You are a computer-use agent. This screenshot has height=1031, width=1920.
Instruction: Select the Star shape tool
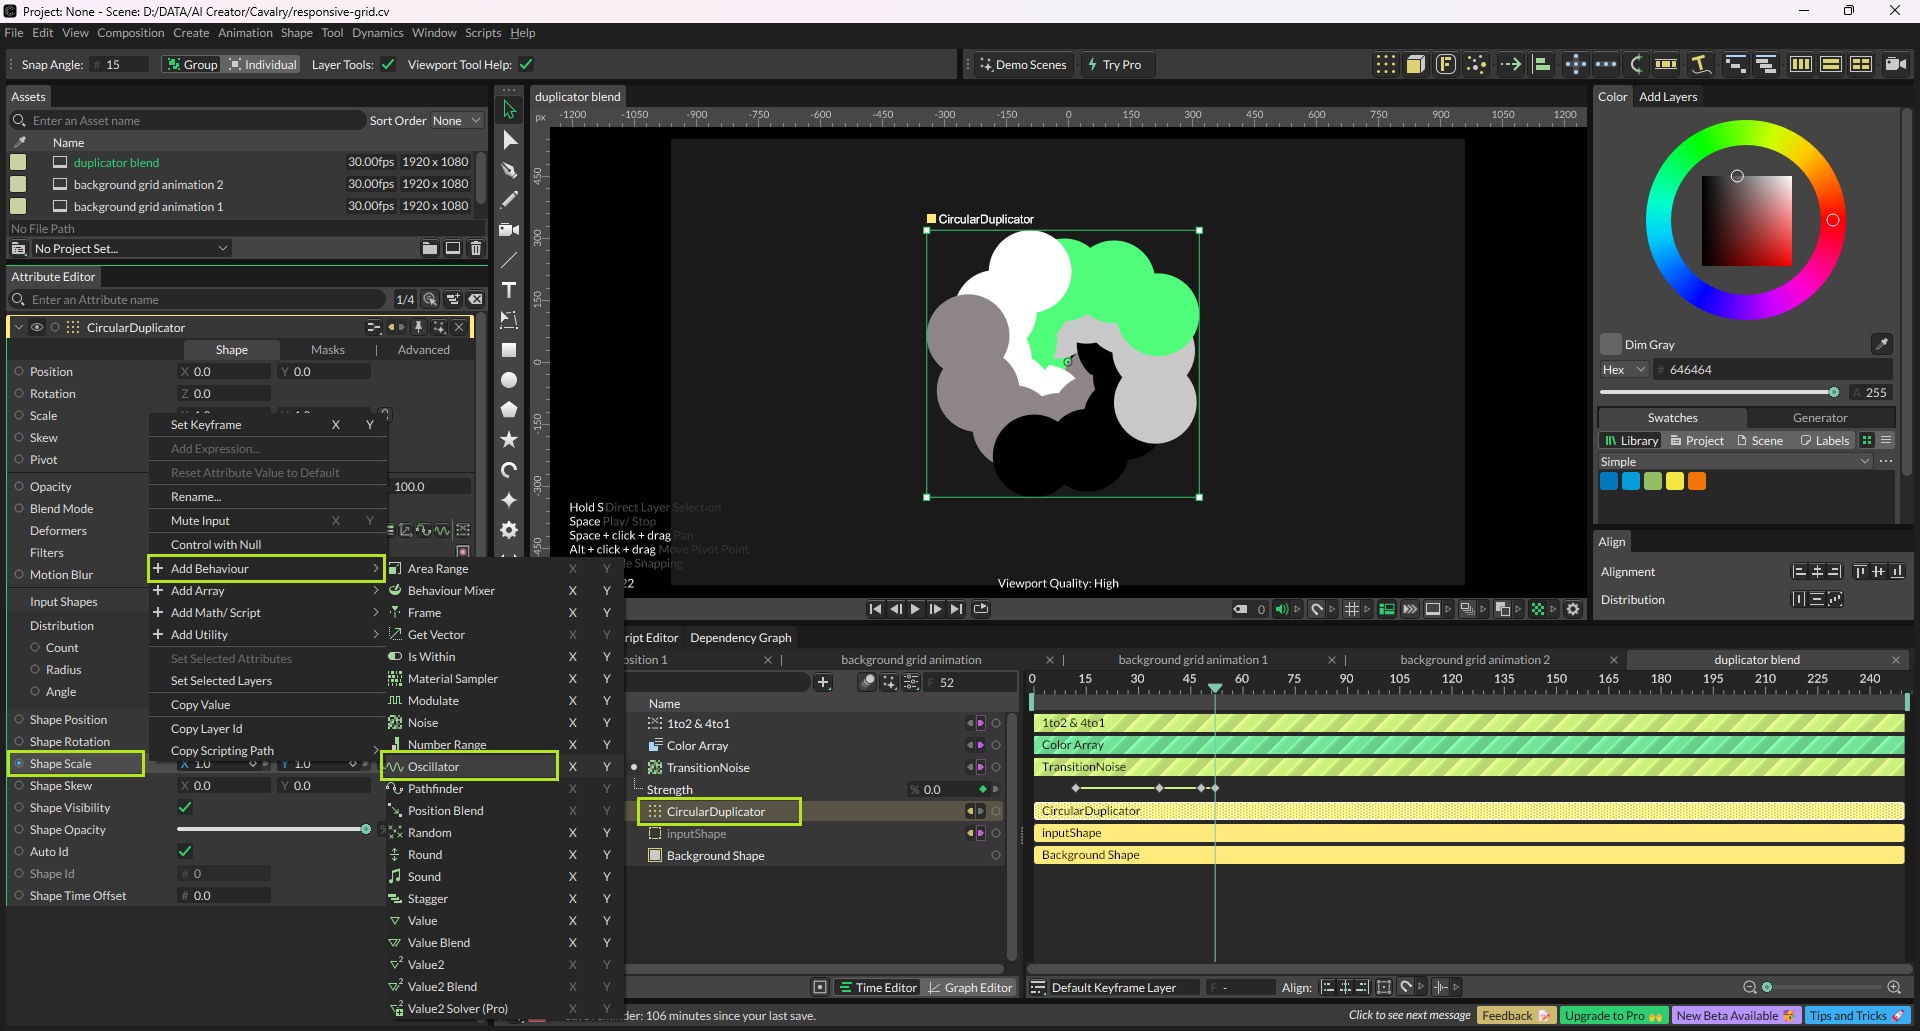click(509, 440)
